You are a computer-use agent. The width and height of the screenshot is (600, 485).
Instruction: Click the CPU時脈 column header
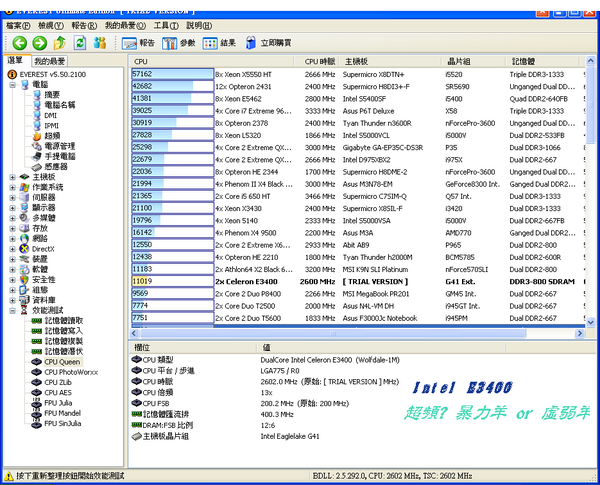[316, 62]
